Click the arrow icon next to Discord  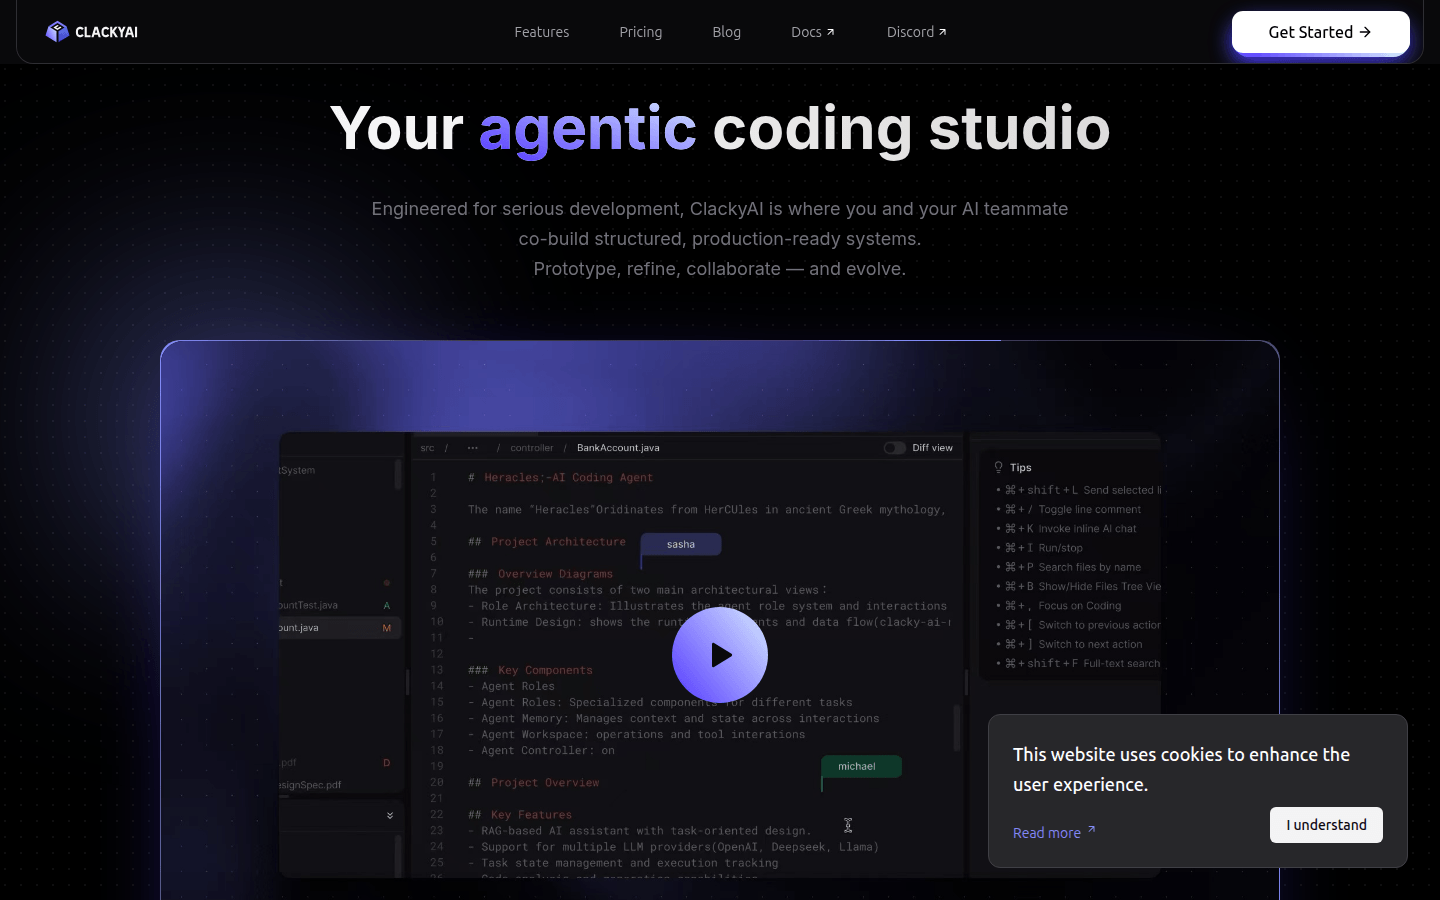[x=942, y=32]
